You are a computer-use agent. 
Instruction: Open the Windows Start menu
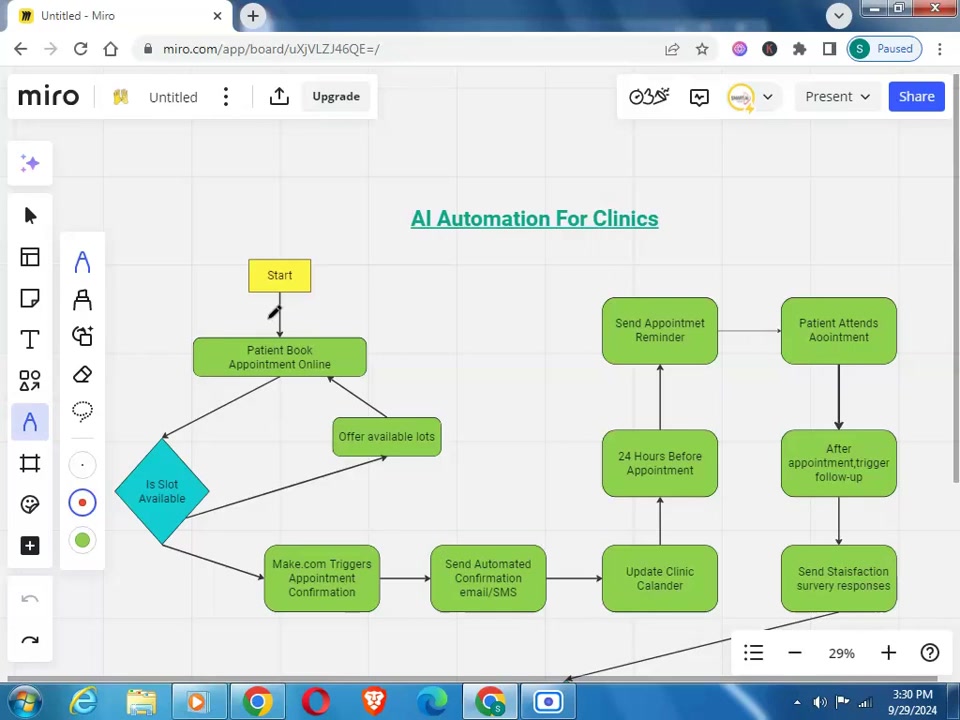25,702
